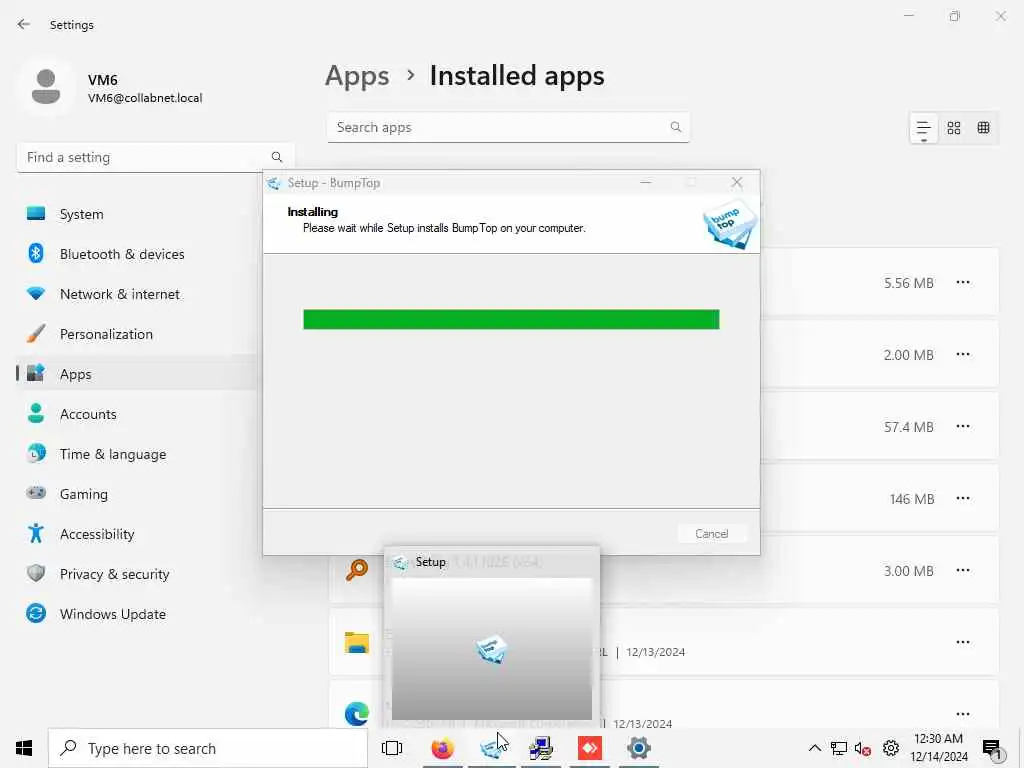The height and width of the screenshot is (768, 1024).
Task: Open more options for the 146 MB app
Action: pyautogui.click(x=963, y=498)
